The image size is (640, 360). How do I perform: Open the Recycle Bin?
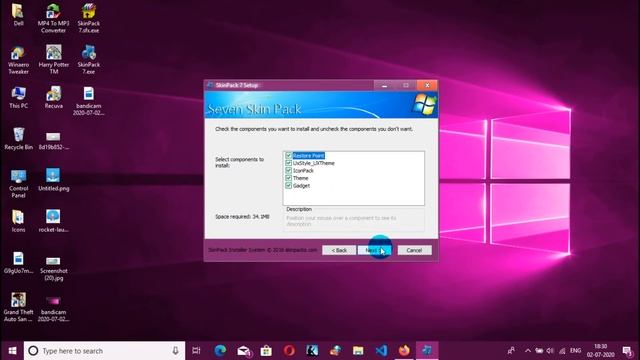[18, 139]
